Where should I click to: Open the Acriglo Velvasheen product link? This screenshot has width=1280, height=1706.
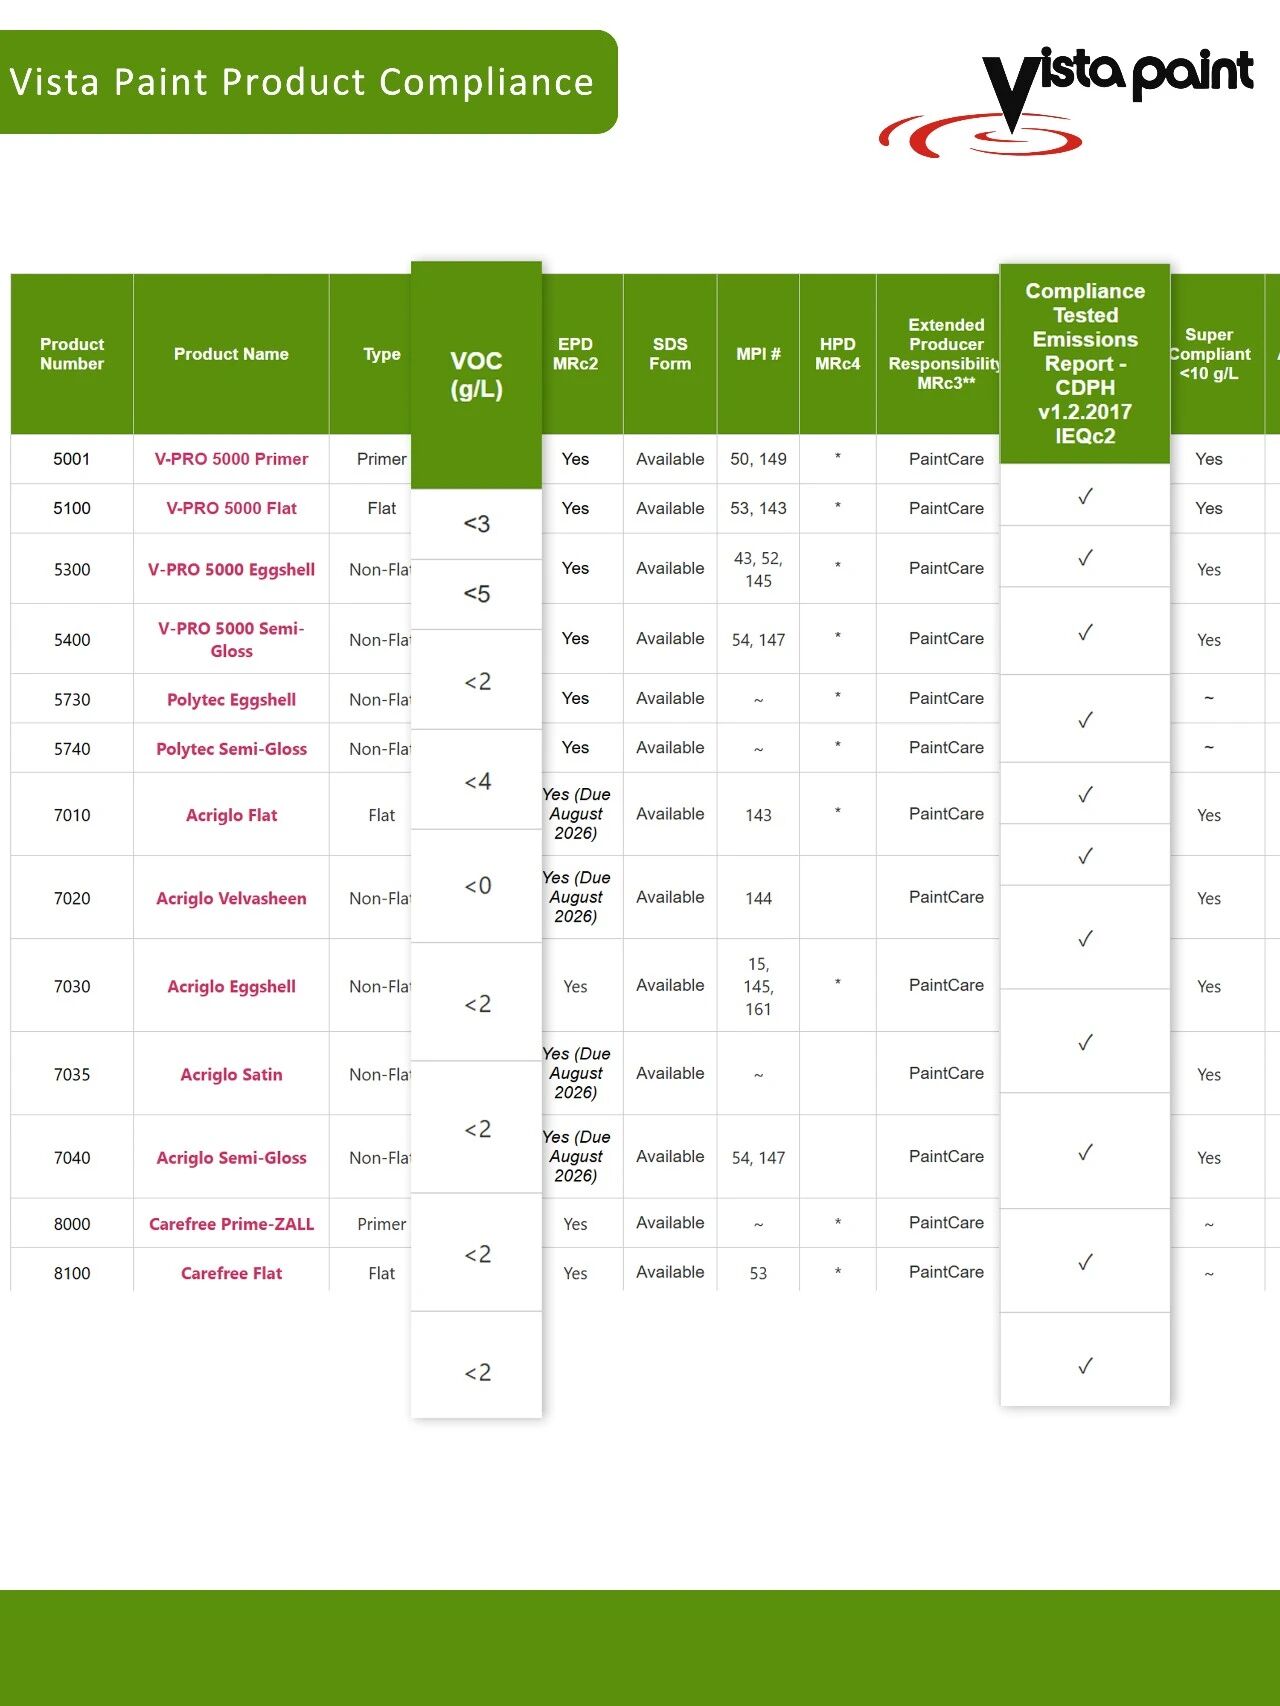tap(231, 898)
